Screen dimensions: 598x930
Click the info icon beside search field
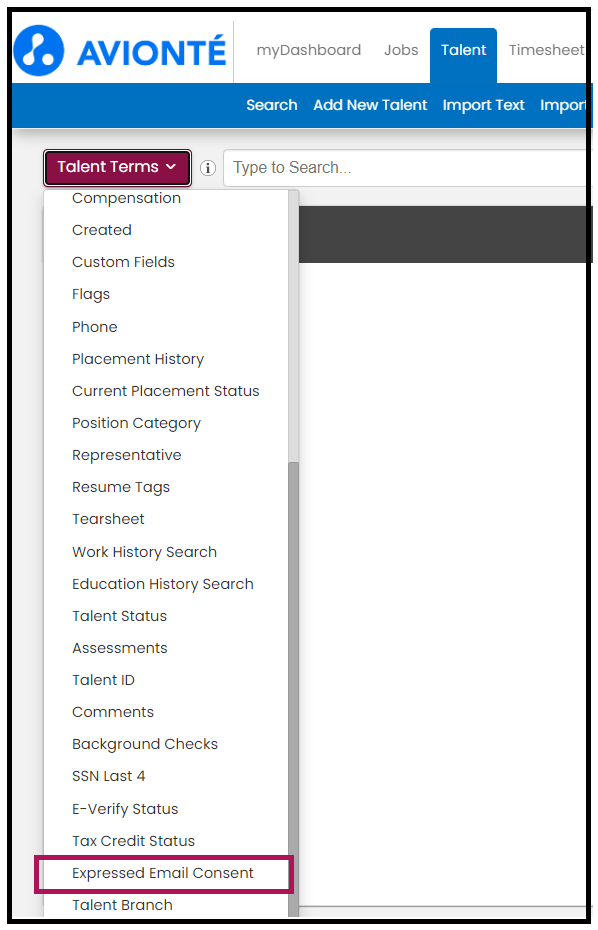(x=208, y=168)
